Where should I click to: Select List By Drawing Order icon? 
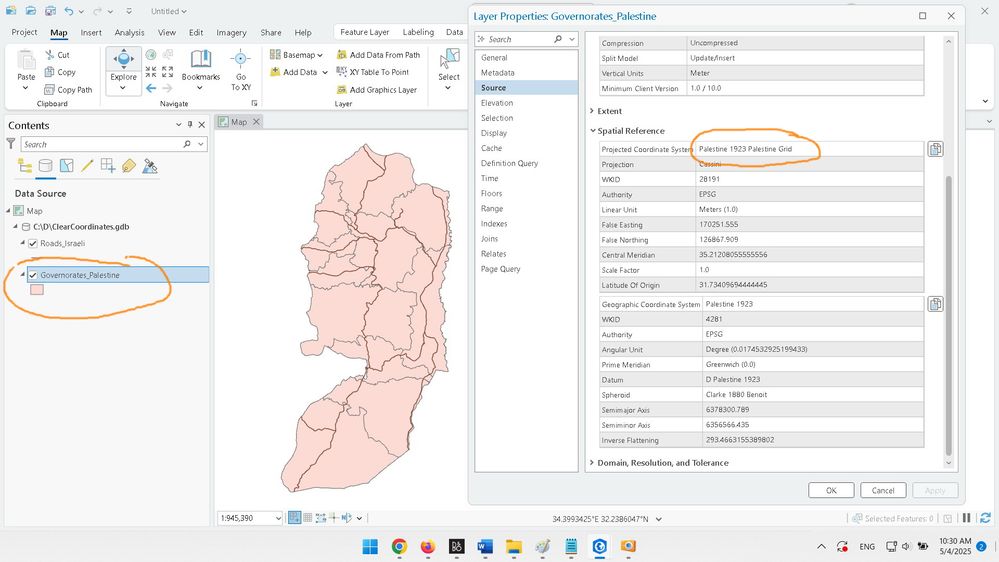pos(25,166)
